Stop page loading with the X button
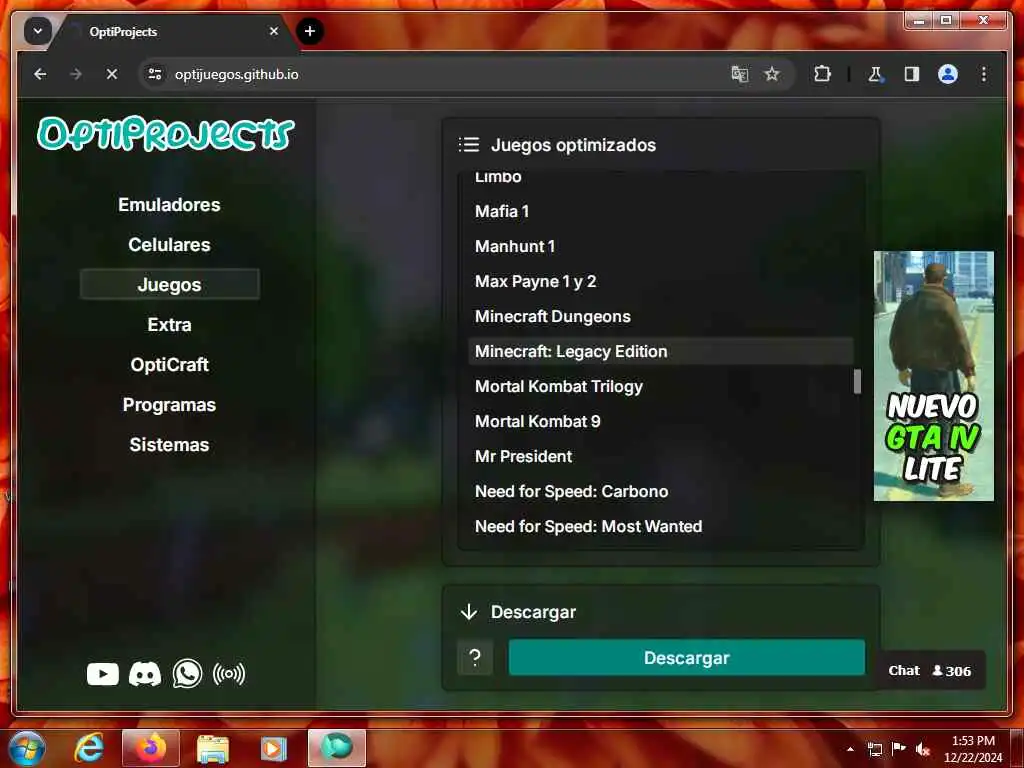 112,74
